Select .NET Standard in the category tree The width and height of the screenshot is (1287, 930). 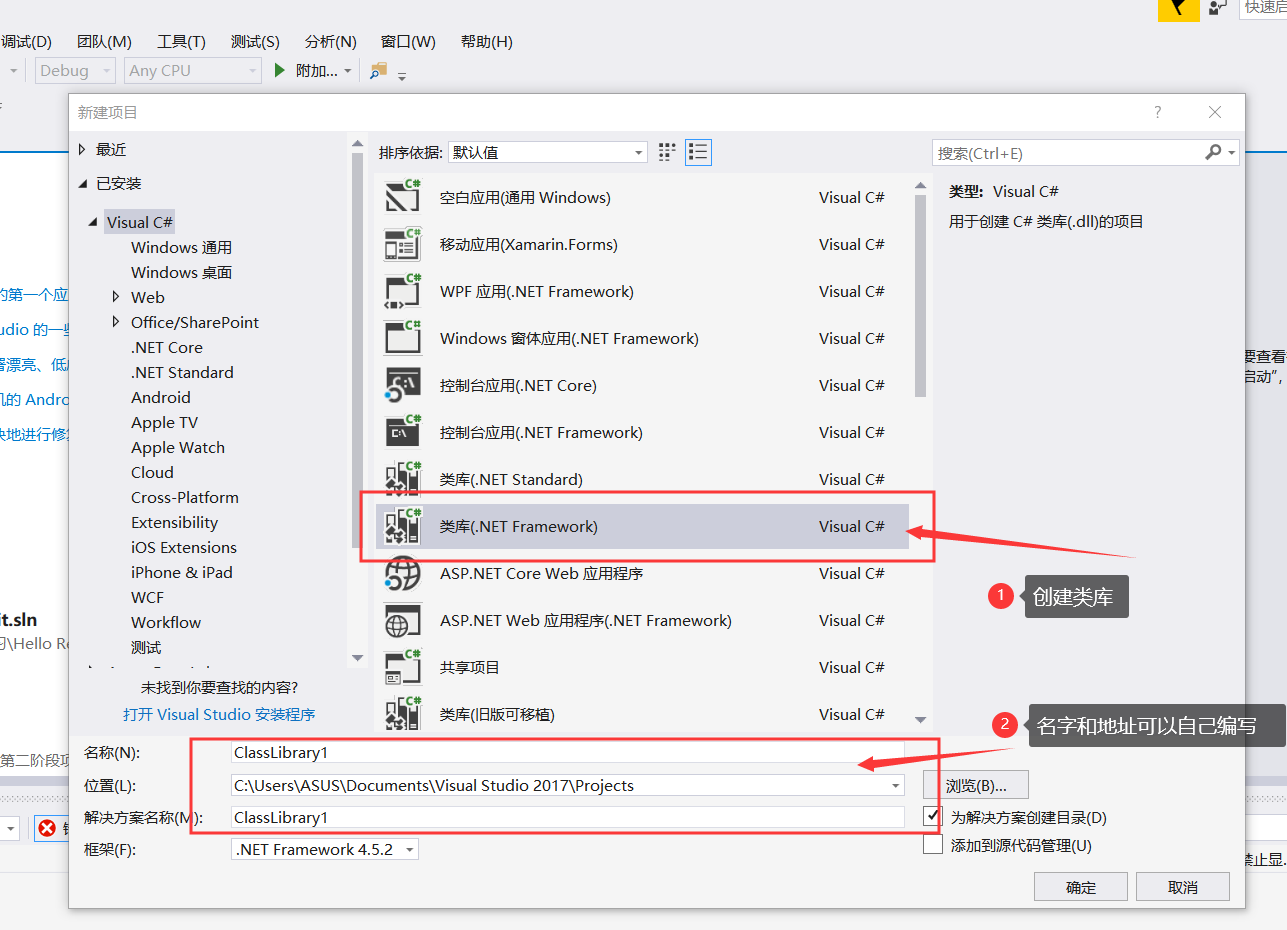tap(182, 372)
